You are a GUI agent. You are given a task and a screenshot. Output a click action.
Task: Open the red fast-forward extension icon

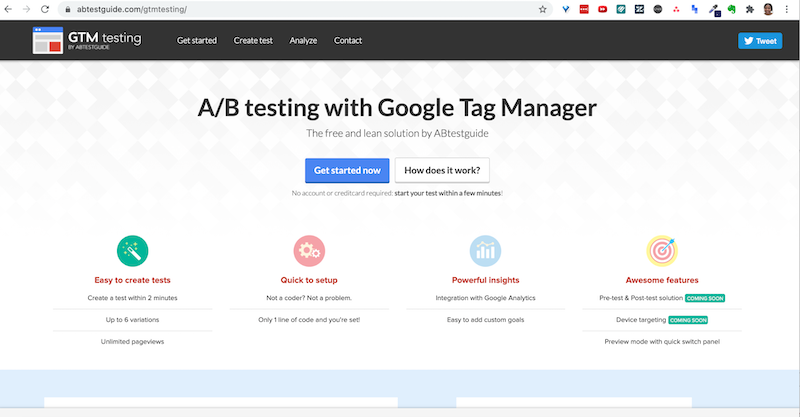pos(603,9)
